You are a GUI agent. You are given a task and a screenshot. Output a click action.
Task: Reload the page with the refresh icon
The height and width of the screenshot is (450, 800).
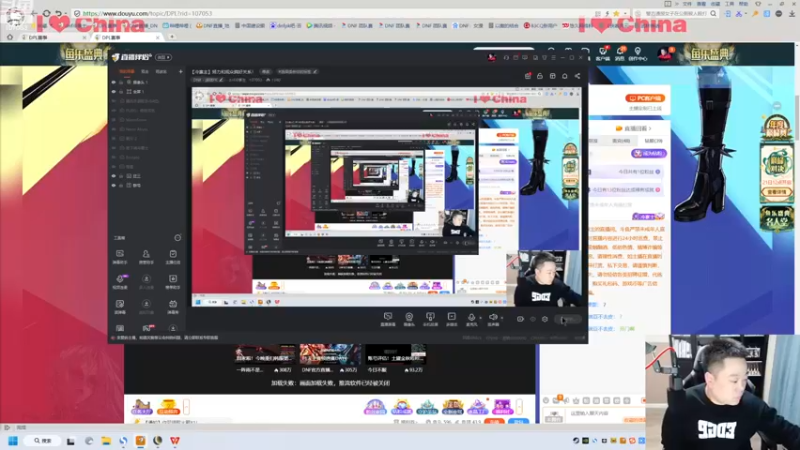(46, 13)
